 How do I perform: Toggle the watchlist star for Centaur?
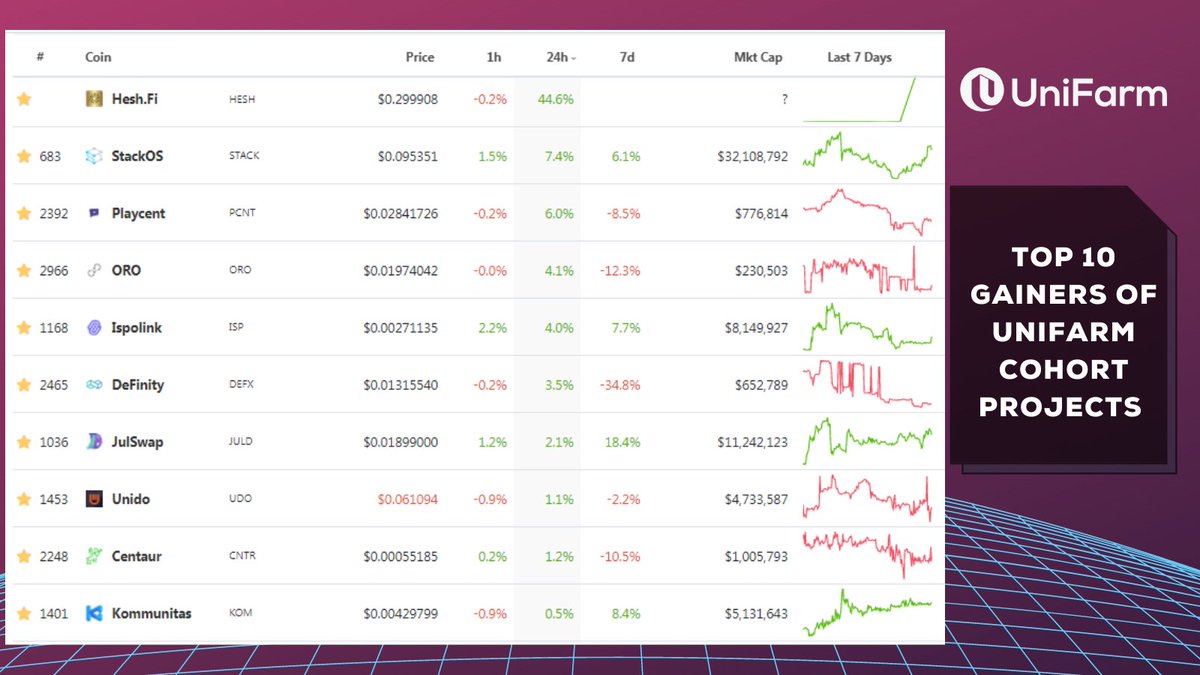pos(24,556)
